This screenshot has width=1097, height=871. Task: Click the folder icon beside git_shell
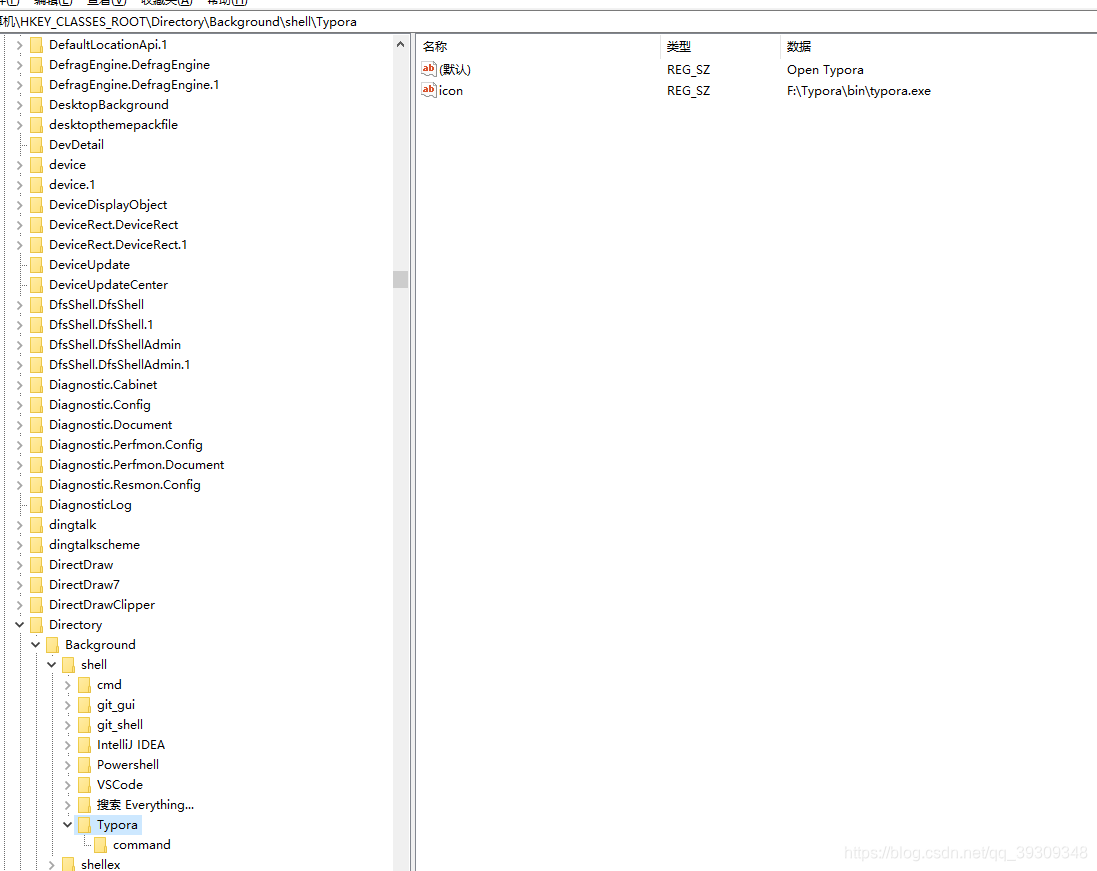(85, 725)
